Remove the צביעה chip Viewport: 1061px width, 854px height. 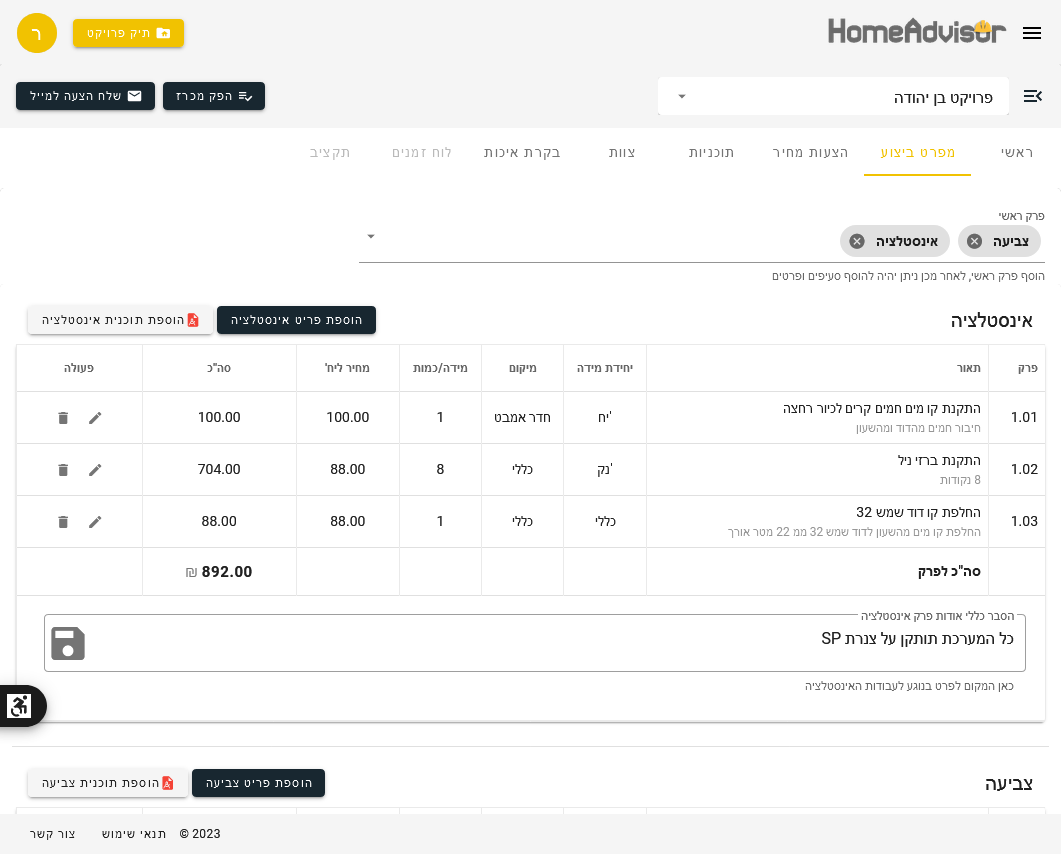(x=974, y=241)
